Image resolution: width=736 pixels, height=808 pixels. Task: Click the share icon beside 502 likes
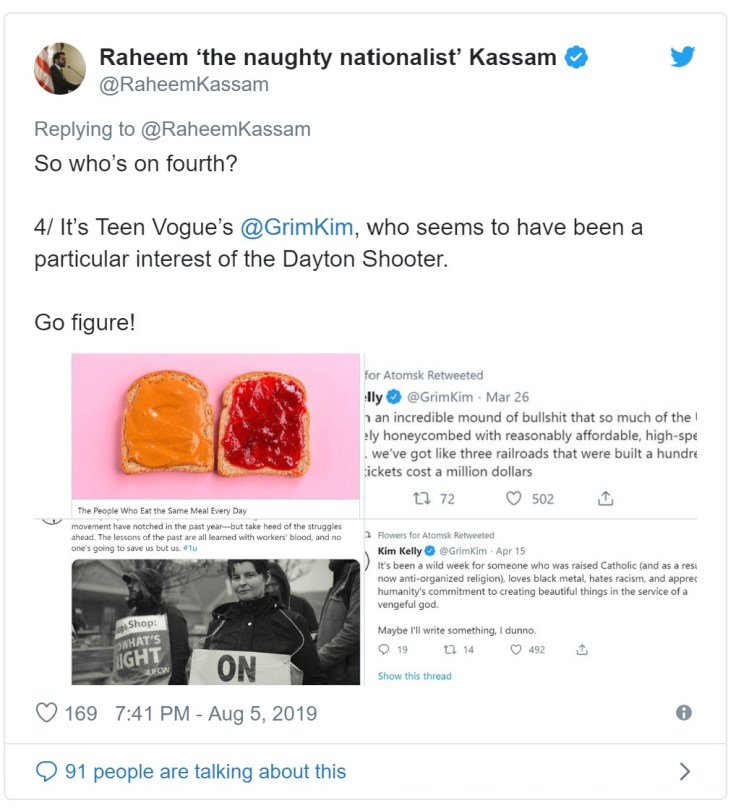pos(606,498)
